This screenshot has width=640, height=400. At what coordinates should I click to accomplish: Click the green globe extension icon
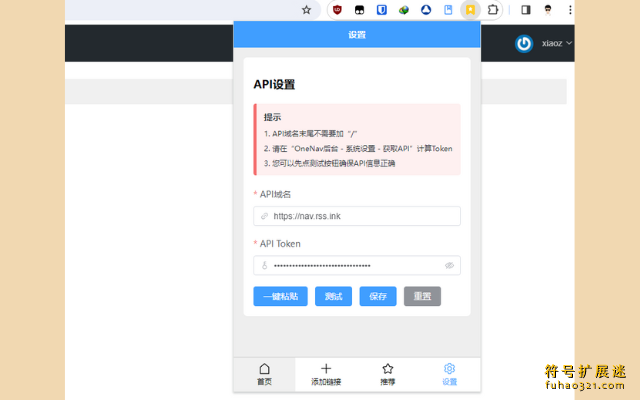[404, 10]
